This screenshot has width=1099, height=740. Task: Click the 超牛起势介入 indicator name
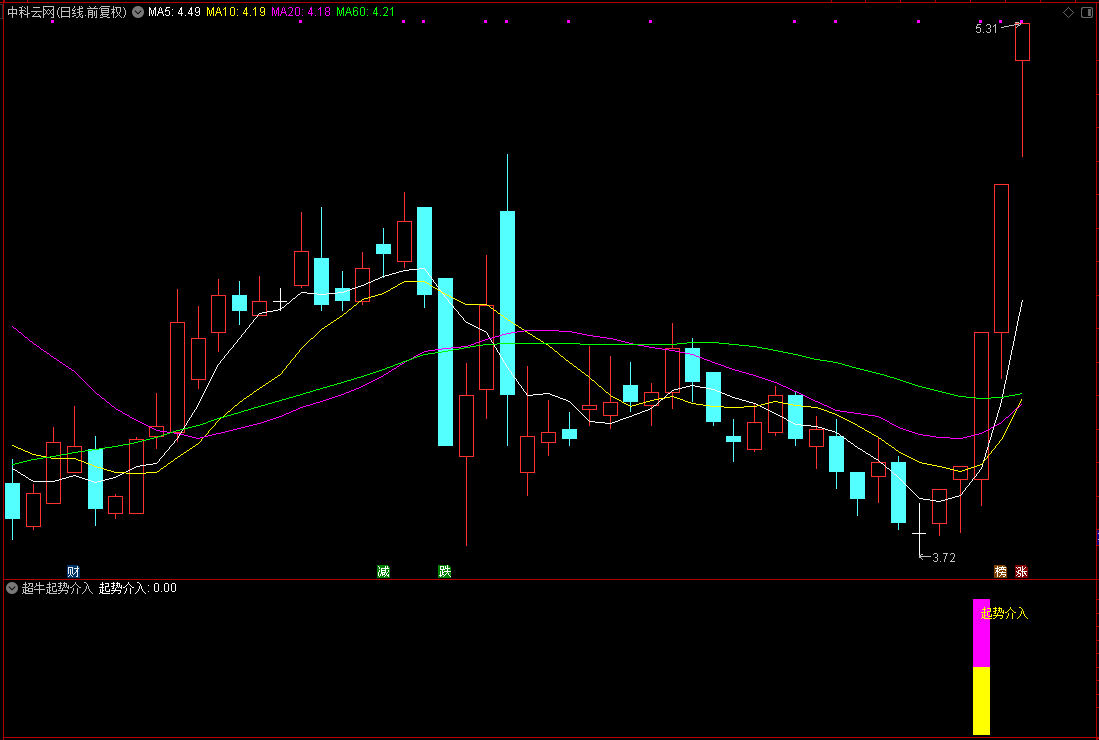(x=57, y=588)
